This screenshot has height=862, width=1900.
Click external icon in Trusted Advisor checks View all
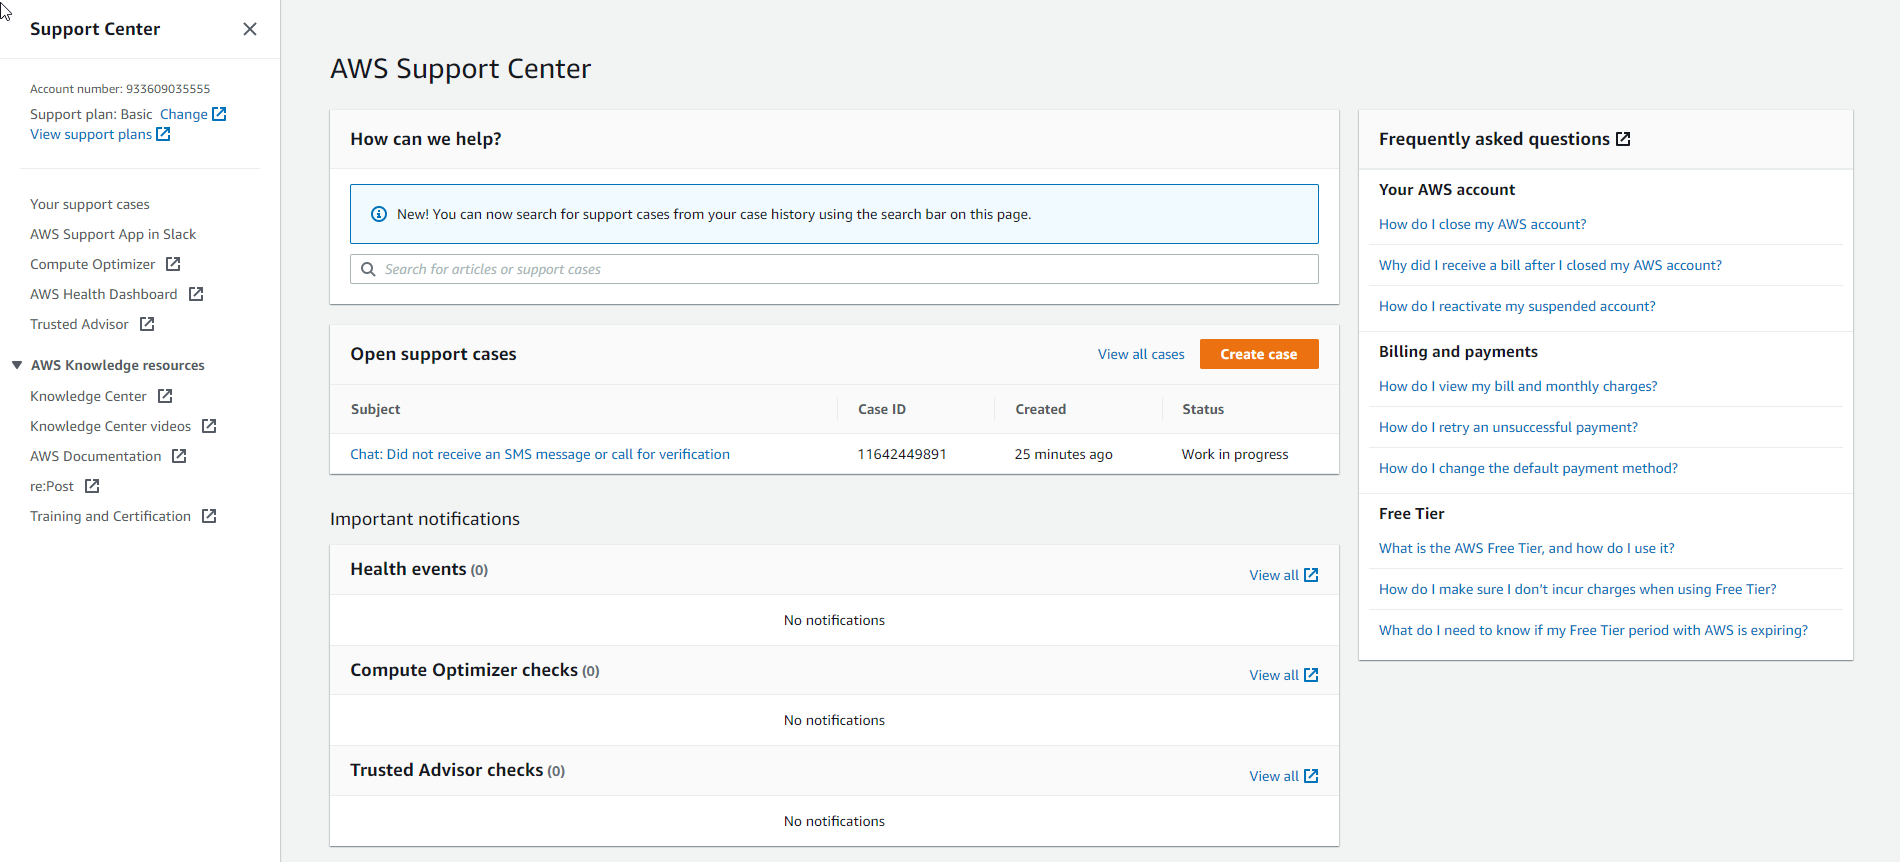pos(1311,776)
